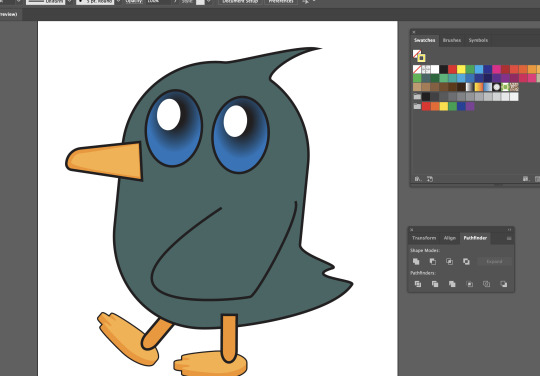Image resolution: width=540 pixels, height=376 pixels.
Task: Click the Exclude shape mode icon
Action: [x=466, y=261]
